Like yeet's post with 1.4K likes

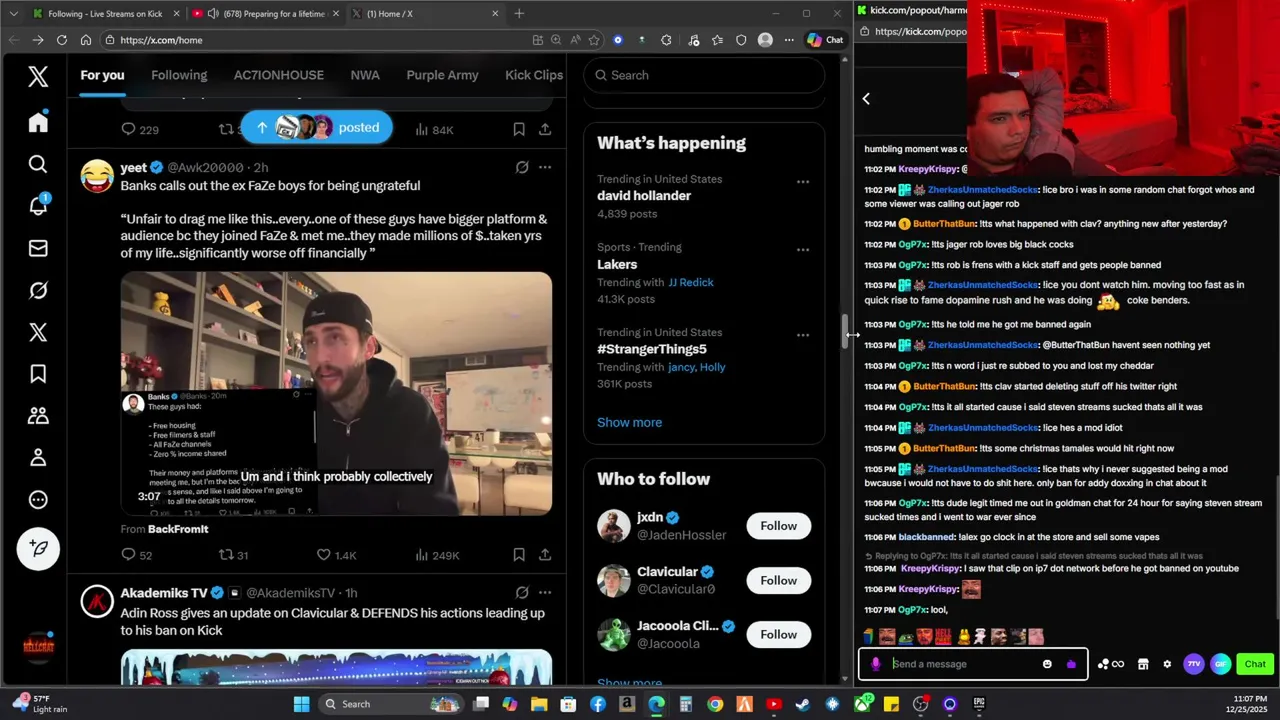pos(336,555)
